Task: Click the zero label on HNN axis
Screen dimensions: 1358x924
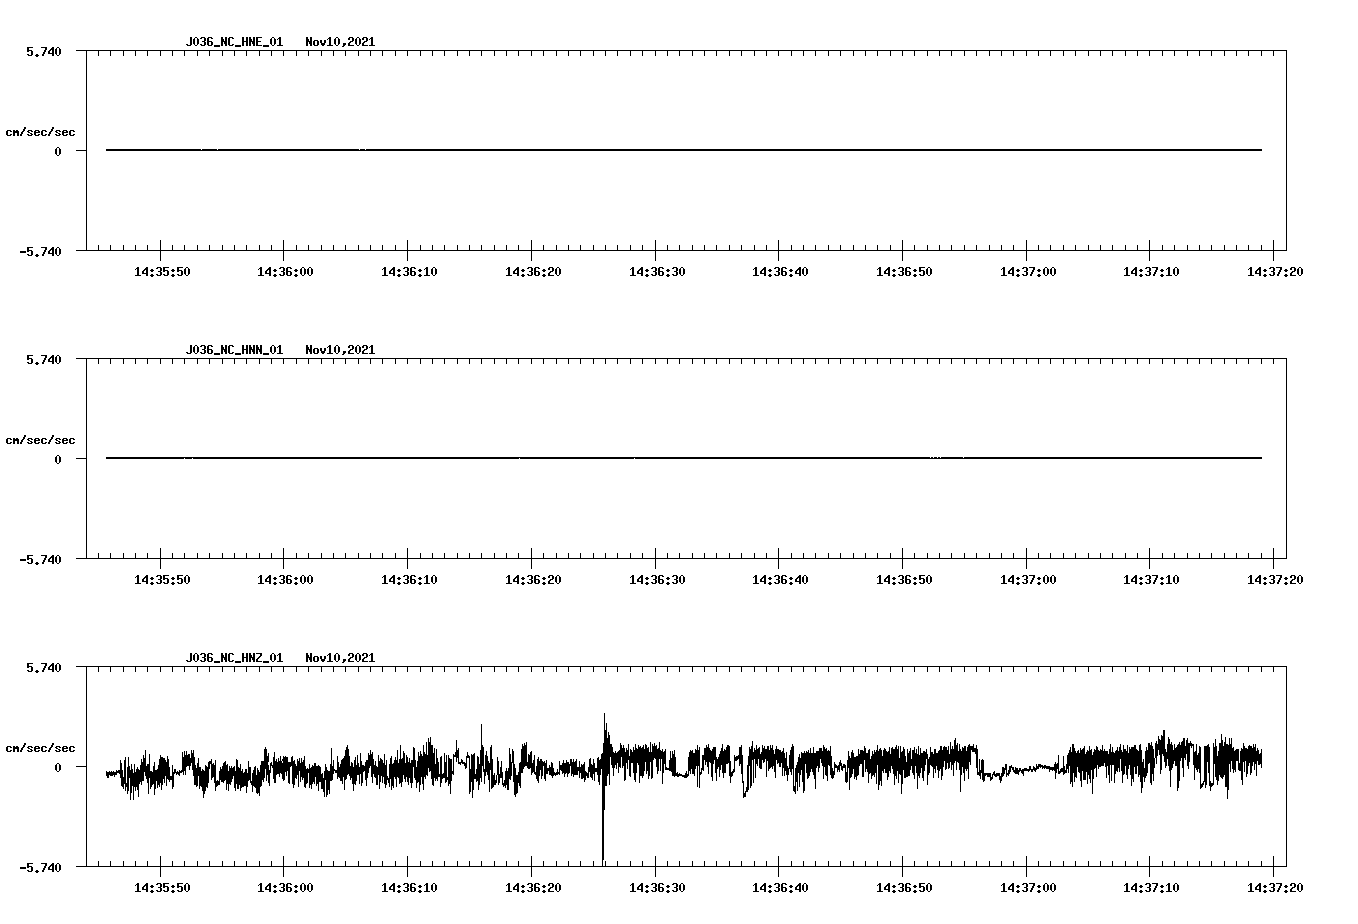Action: tap(58, 460)
